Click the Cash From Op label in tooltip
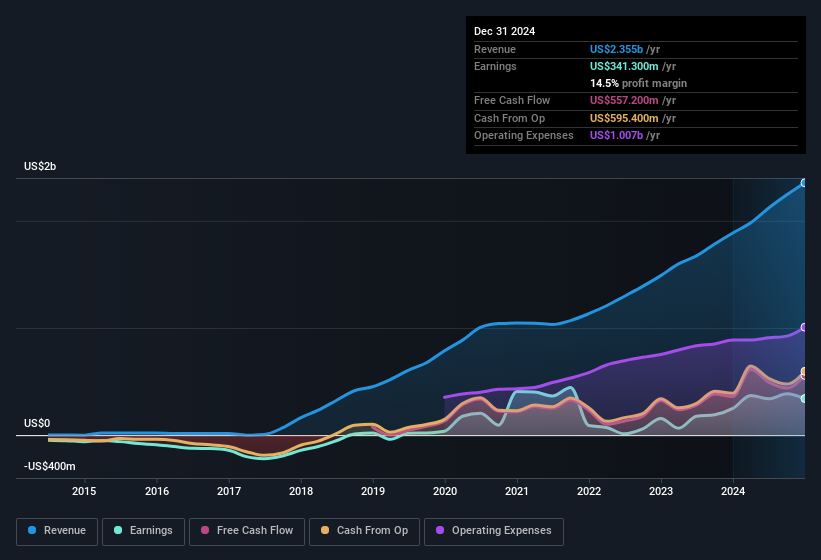Viewport: 821px width, 560px height. click(509, 118)
